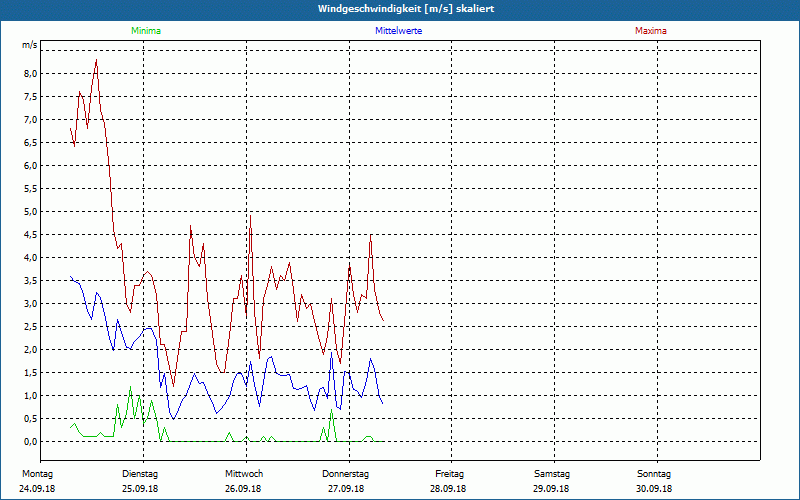Click the 5,5 y-axis value
Screen dimensions: 800x500
[x=31, y=188]
